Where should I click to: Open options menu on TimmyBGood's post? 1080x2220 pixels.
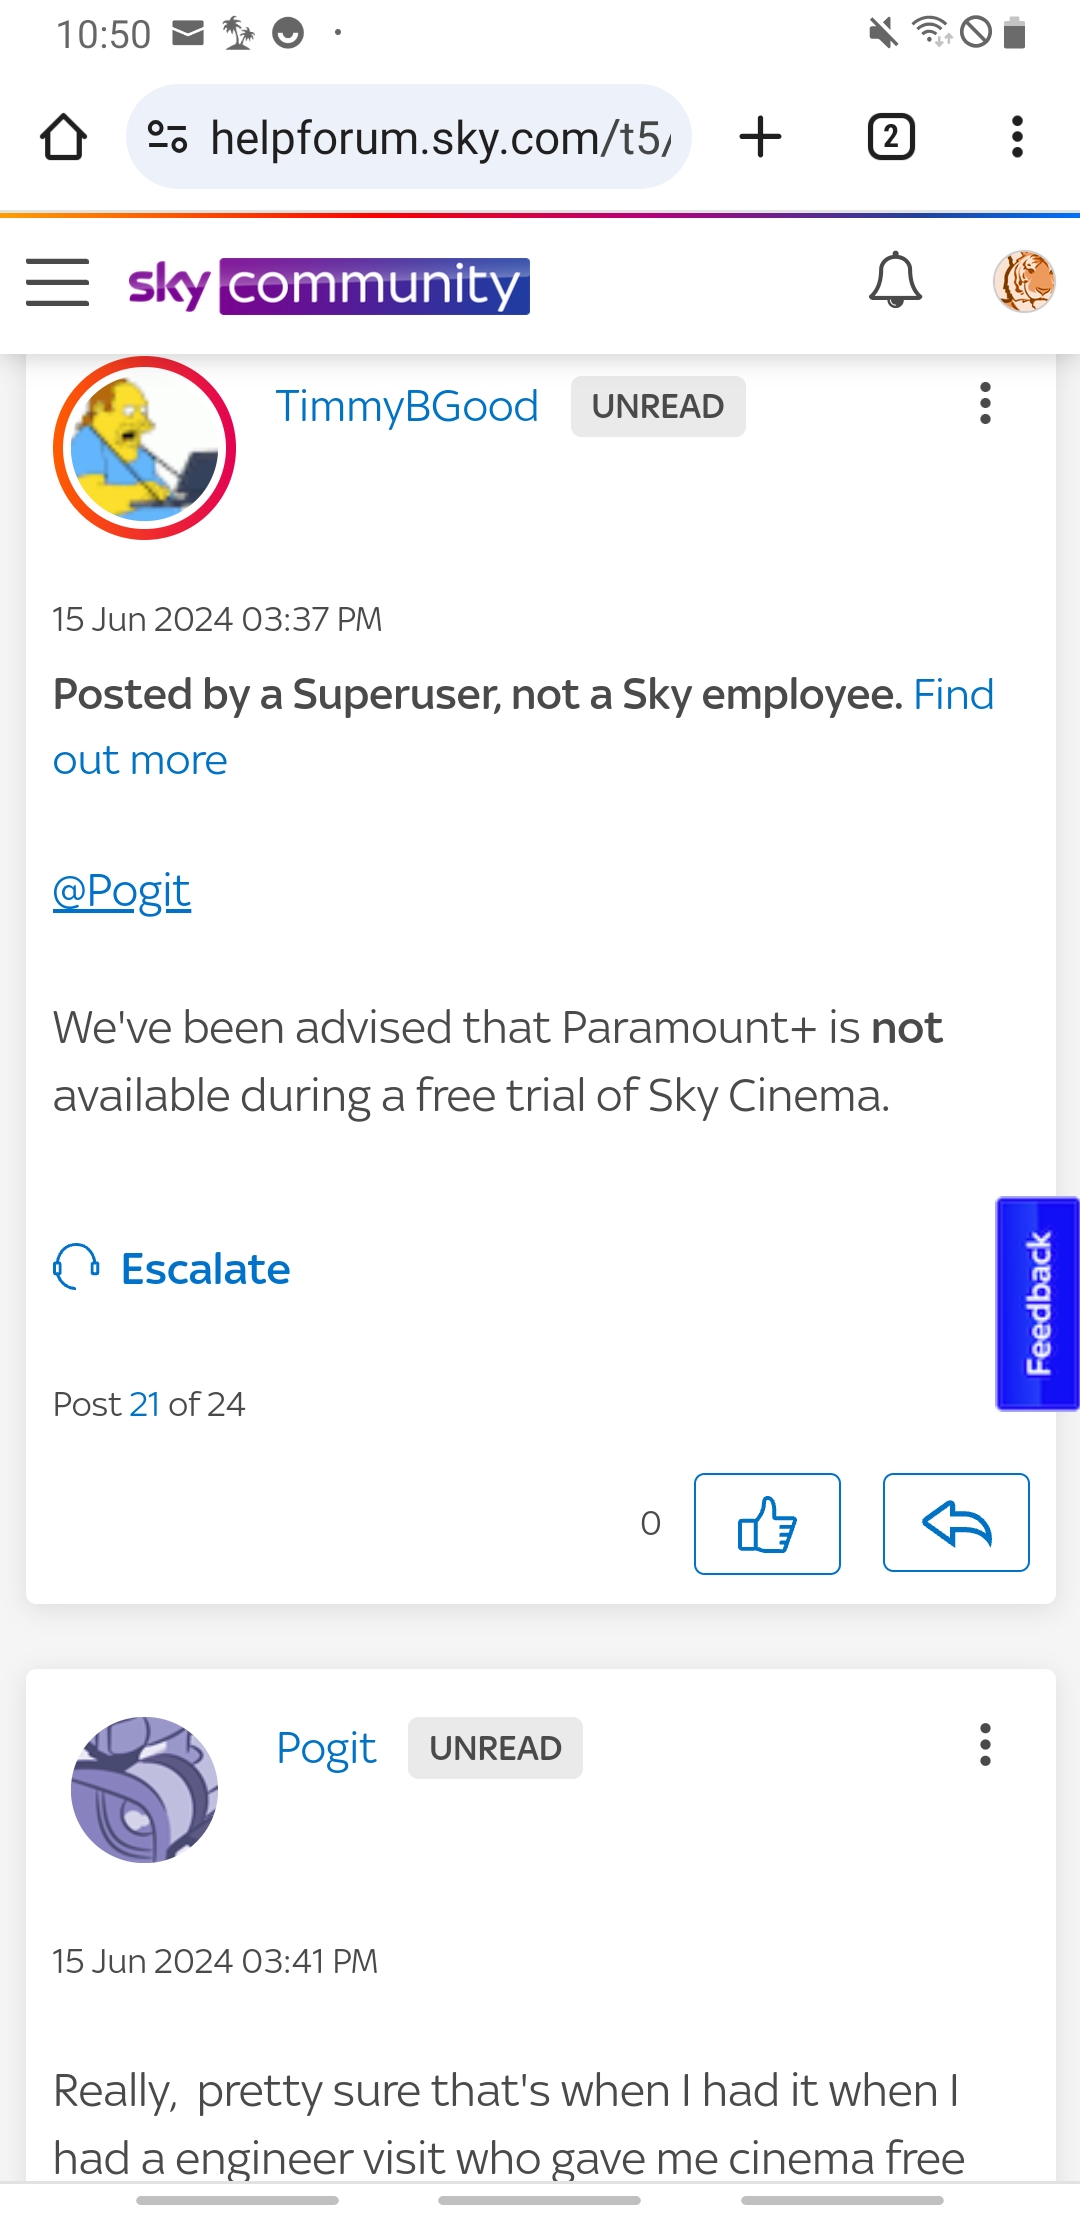click(985, 404)
